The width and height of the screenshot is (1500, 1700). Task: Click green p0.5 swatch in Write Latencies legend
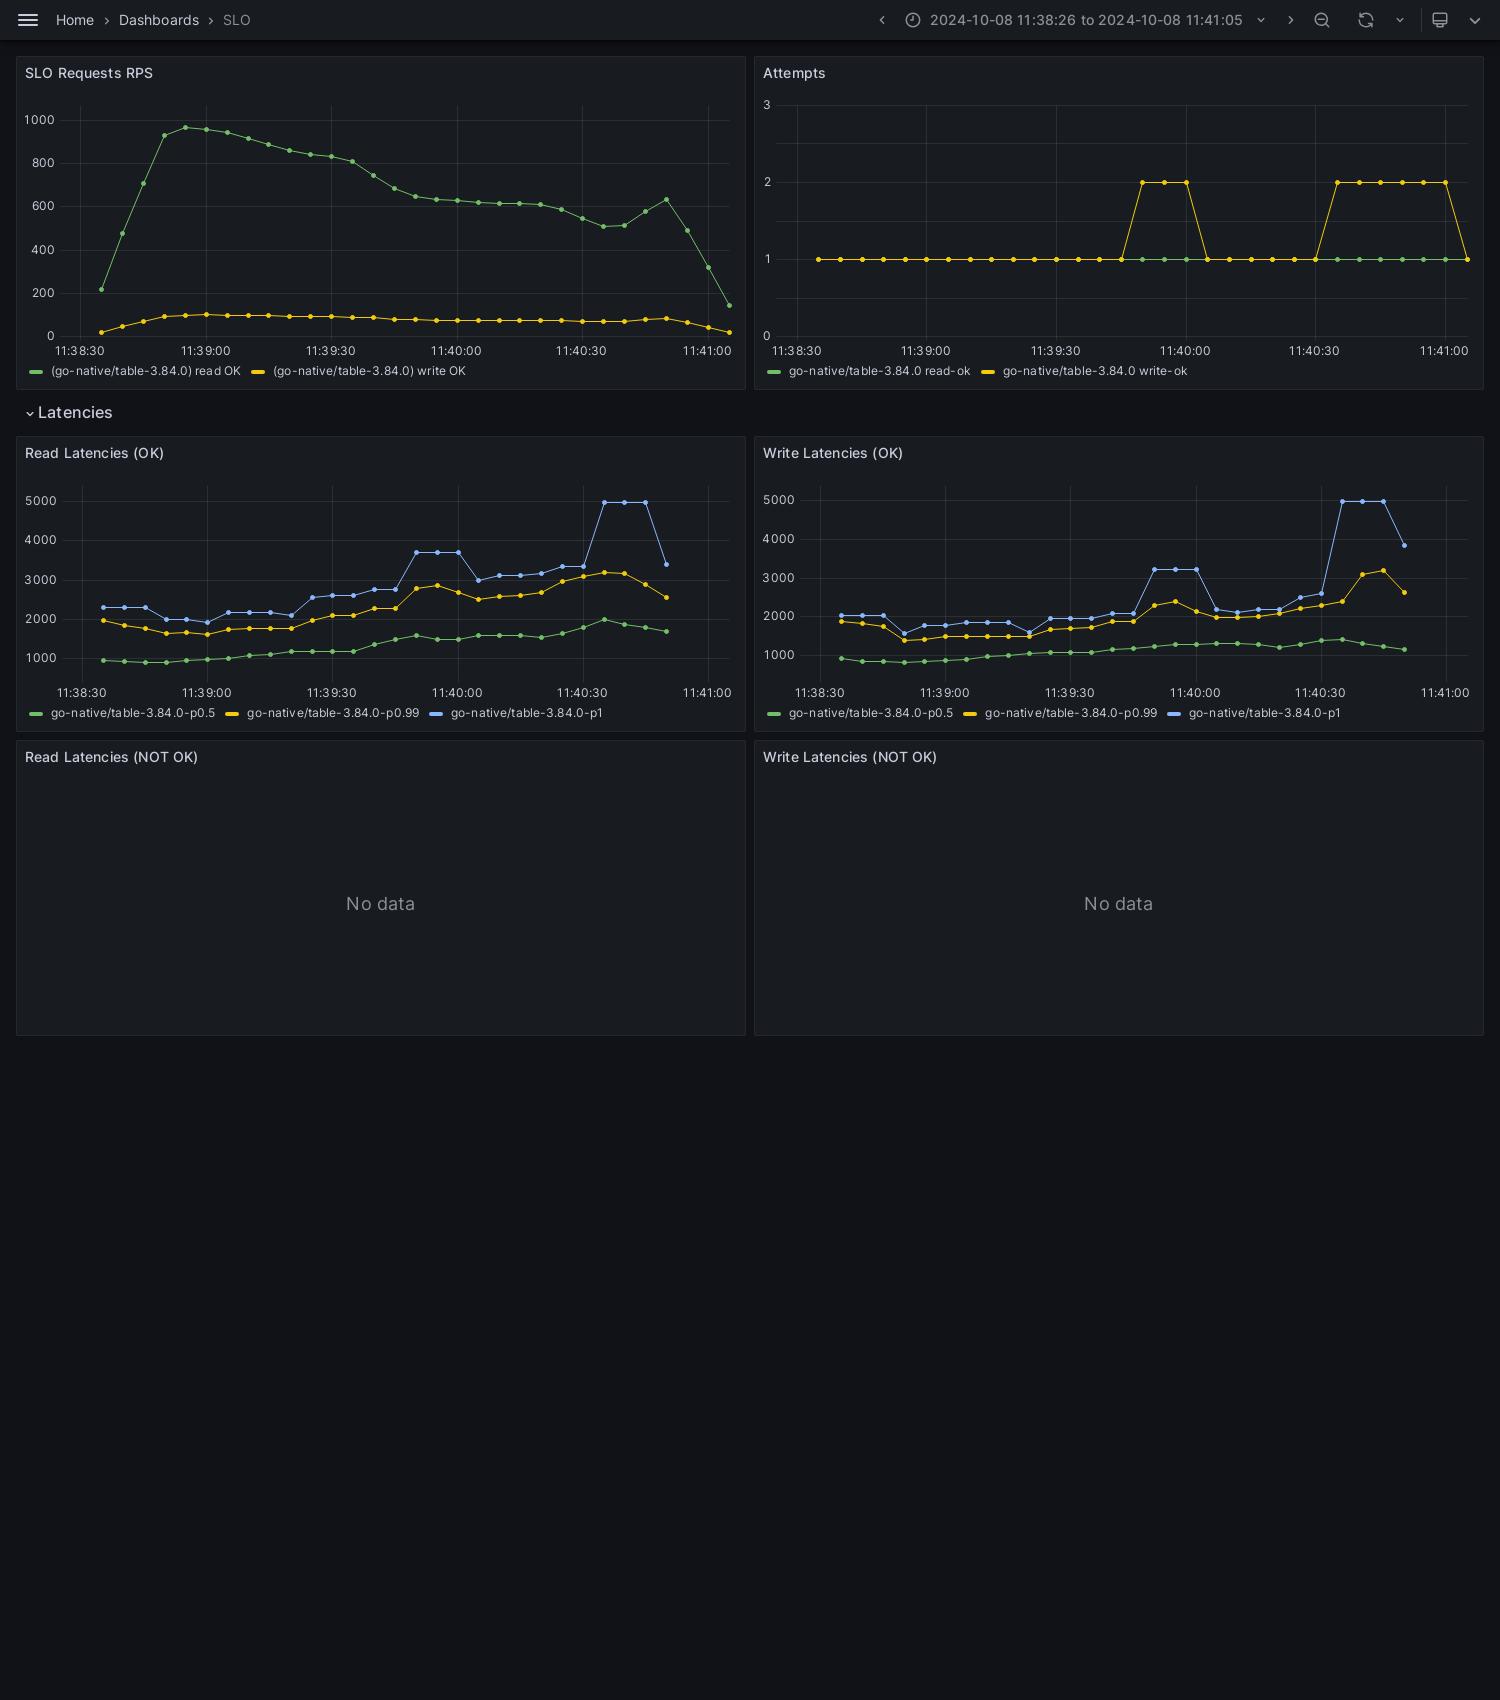774,714
